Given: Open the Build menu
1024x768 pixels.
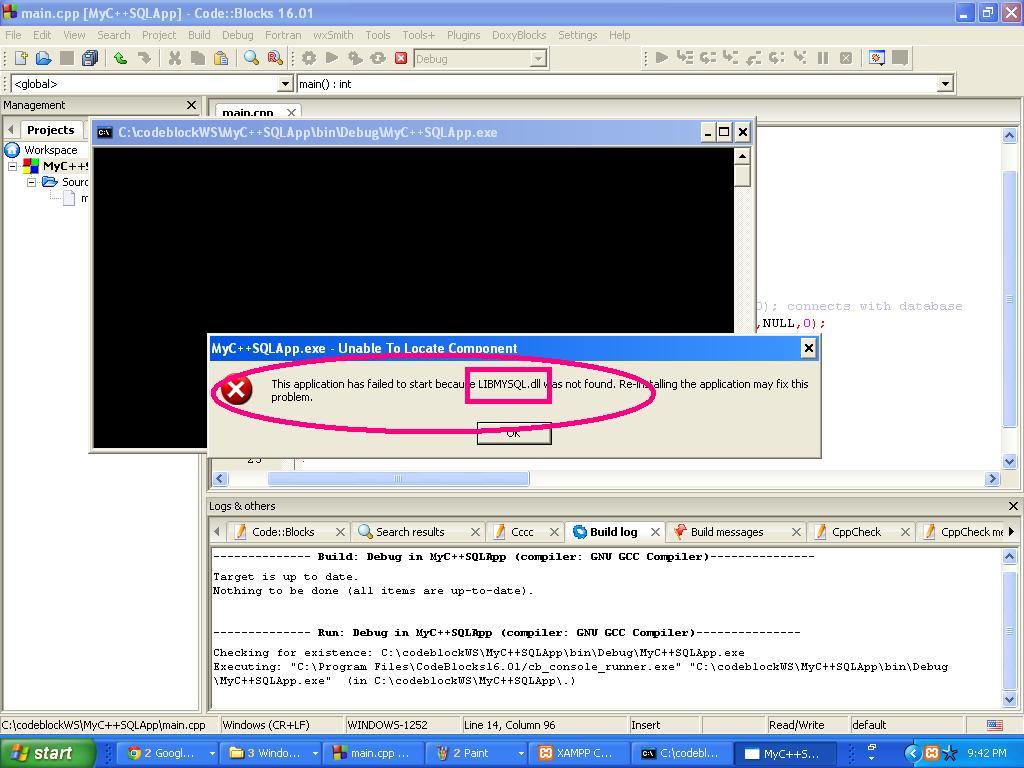Looking at the screenshot, I should point(199,34).
